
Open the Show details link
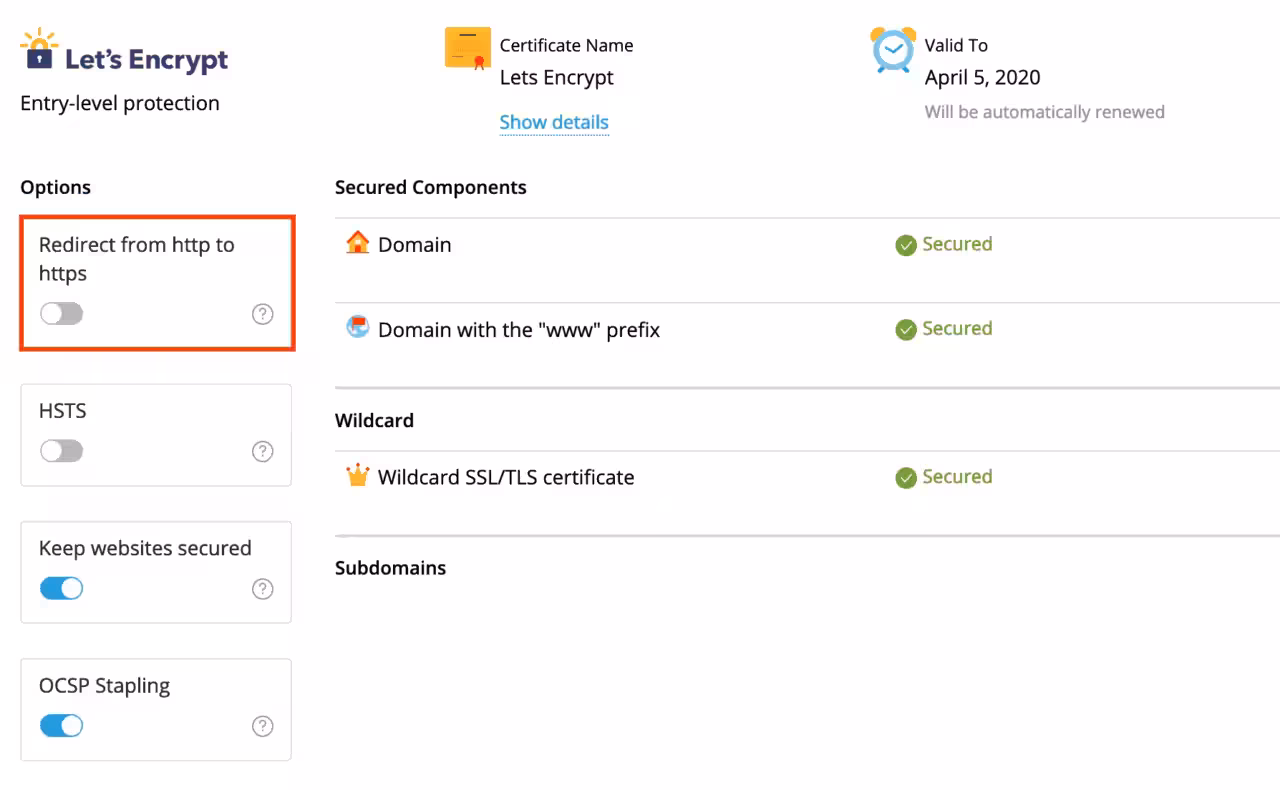(554, 122)
